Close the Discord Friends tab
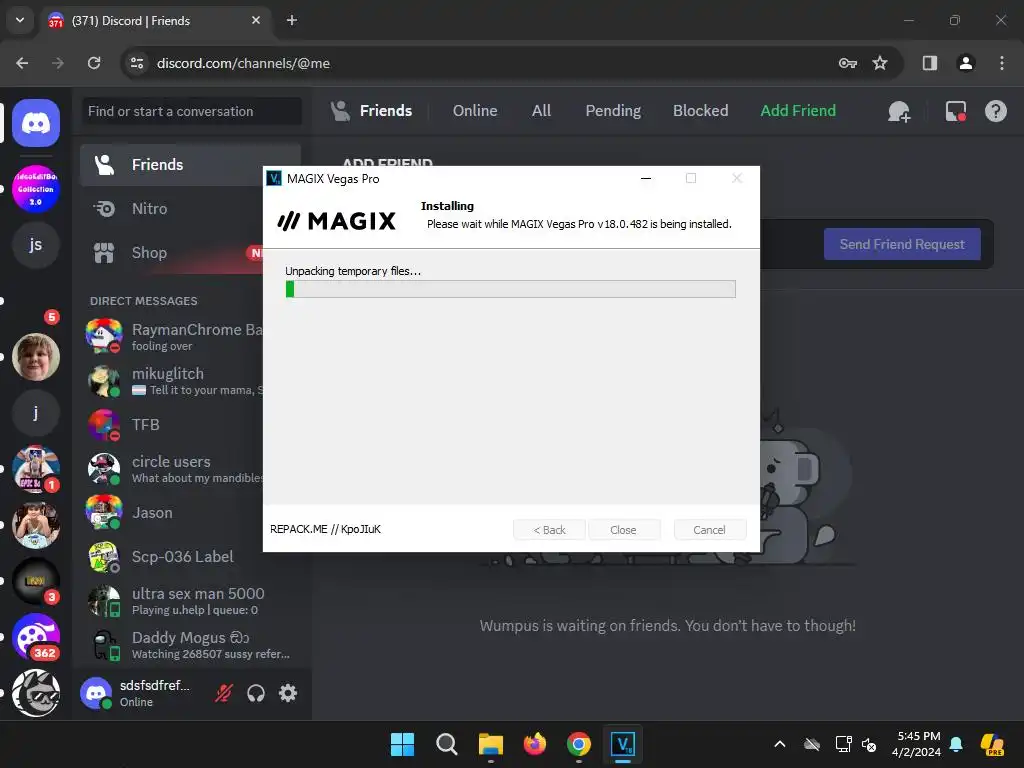This screenshot has height=768, width=1024. (x=256, y=20)
